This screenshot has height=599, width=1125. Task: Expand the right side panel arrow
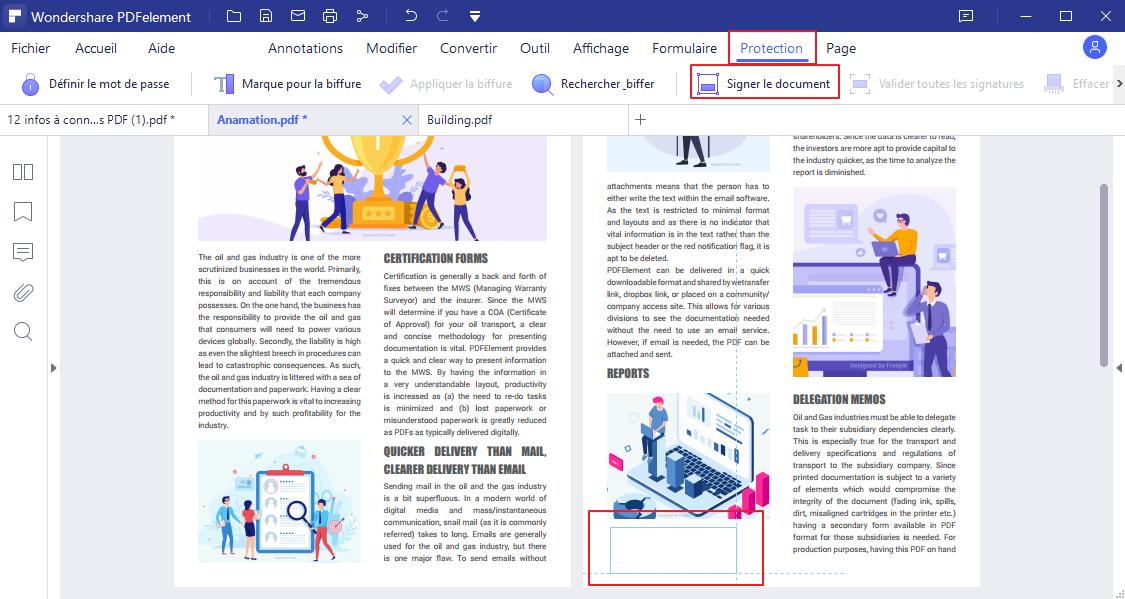[1119, 368]
